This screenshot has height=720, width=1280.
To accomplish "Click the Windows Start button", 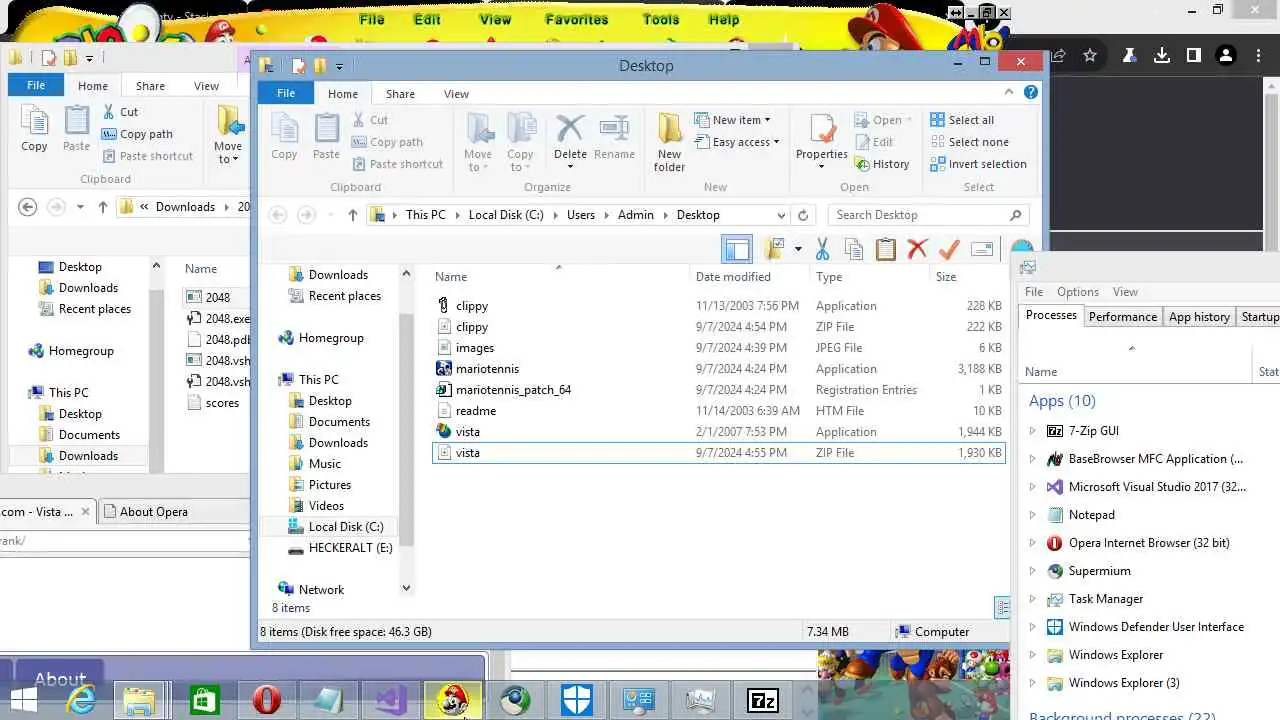I will [x=22, y=701].
